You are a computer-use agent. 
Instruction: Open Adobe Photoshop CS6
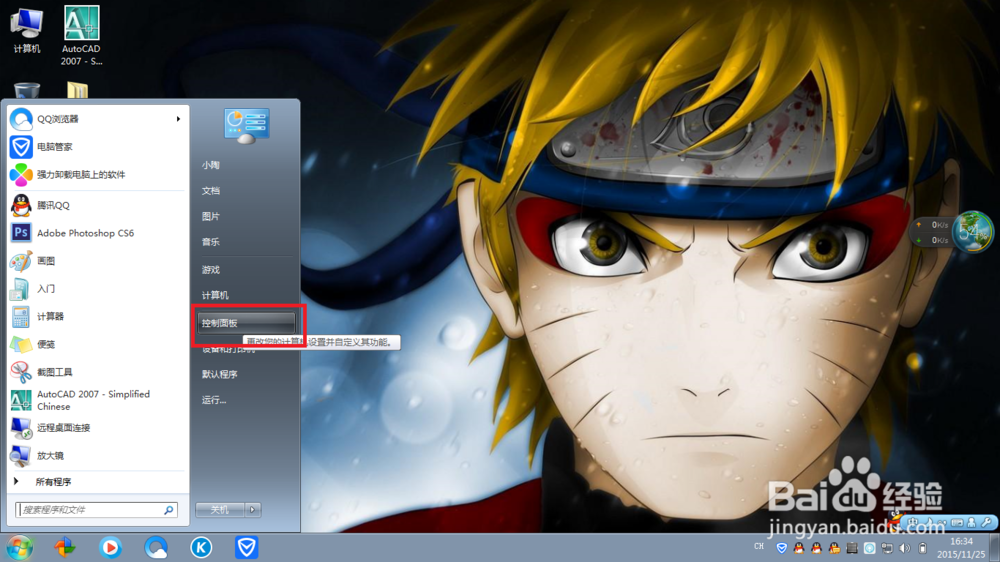coord(96,233)
